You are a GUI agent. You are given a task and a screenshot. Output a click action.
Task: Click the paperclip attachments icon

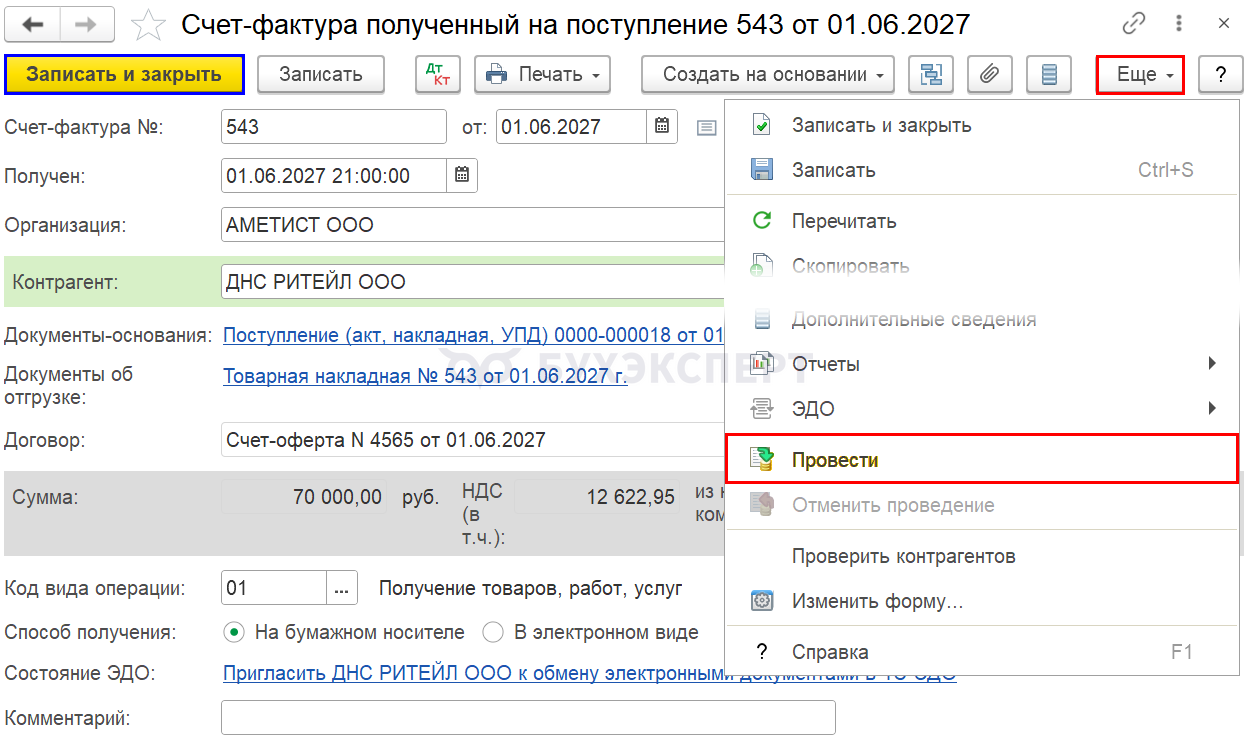coord(990,74)
